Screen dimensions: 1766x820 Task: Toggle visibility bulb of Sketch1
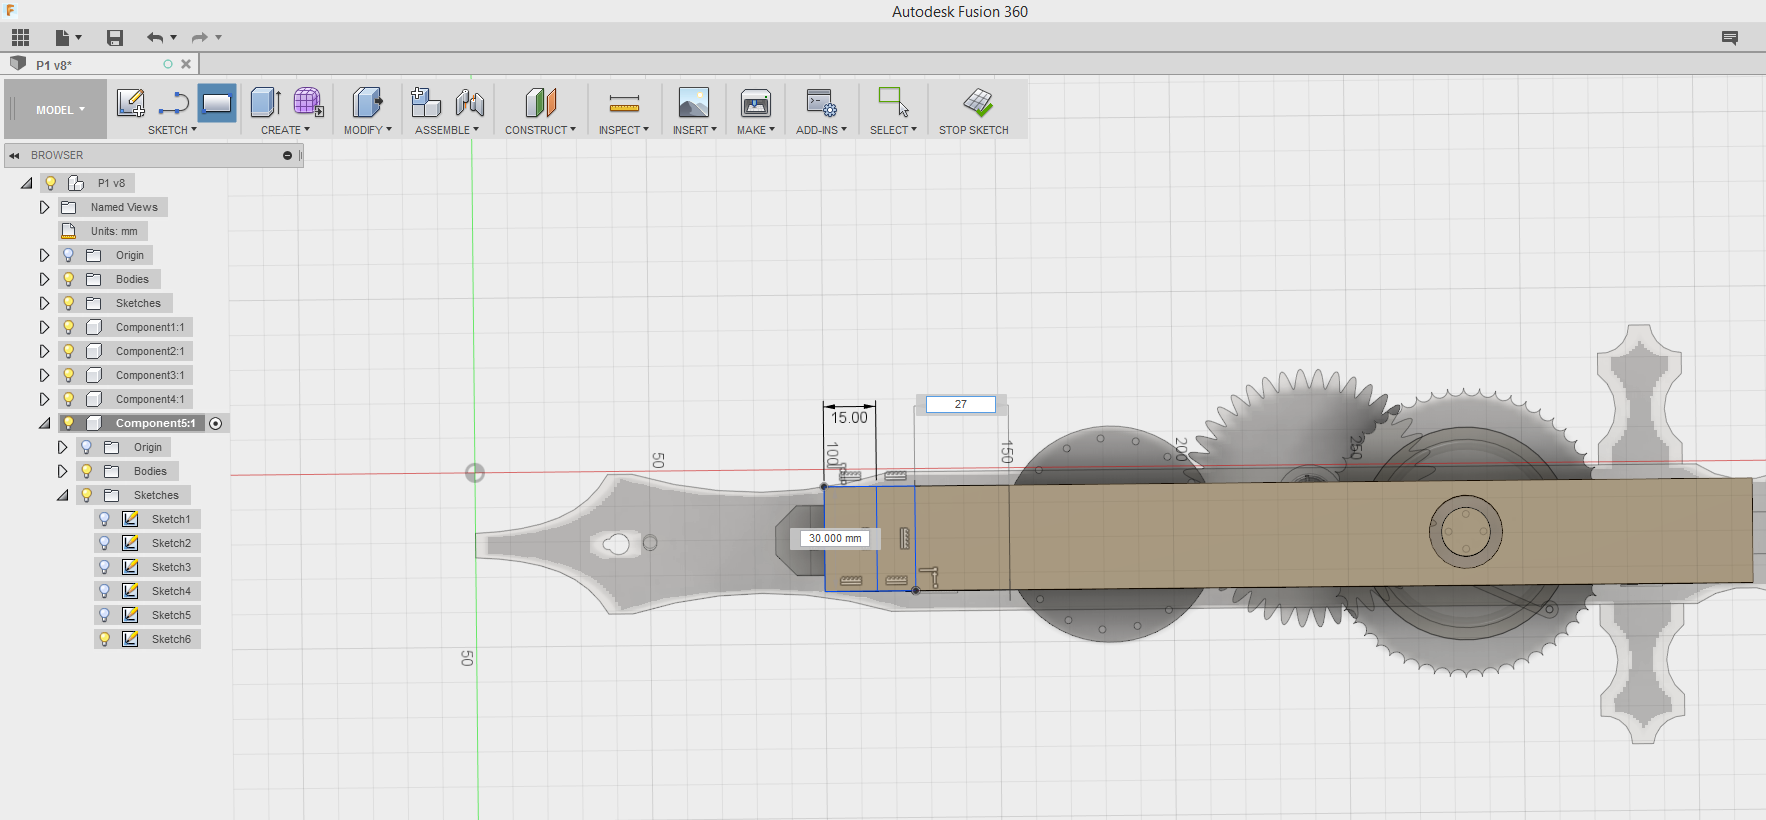[104, 519]
